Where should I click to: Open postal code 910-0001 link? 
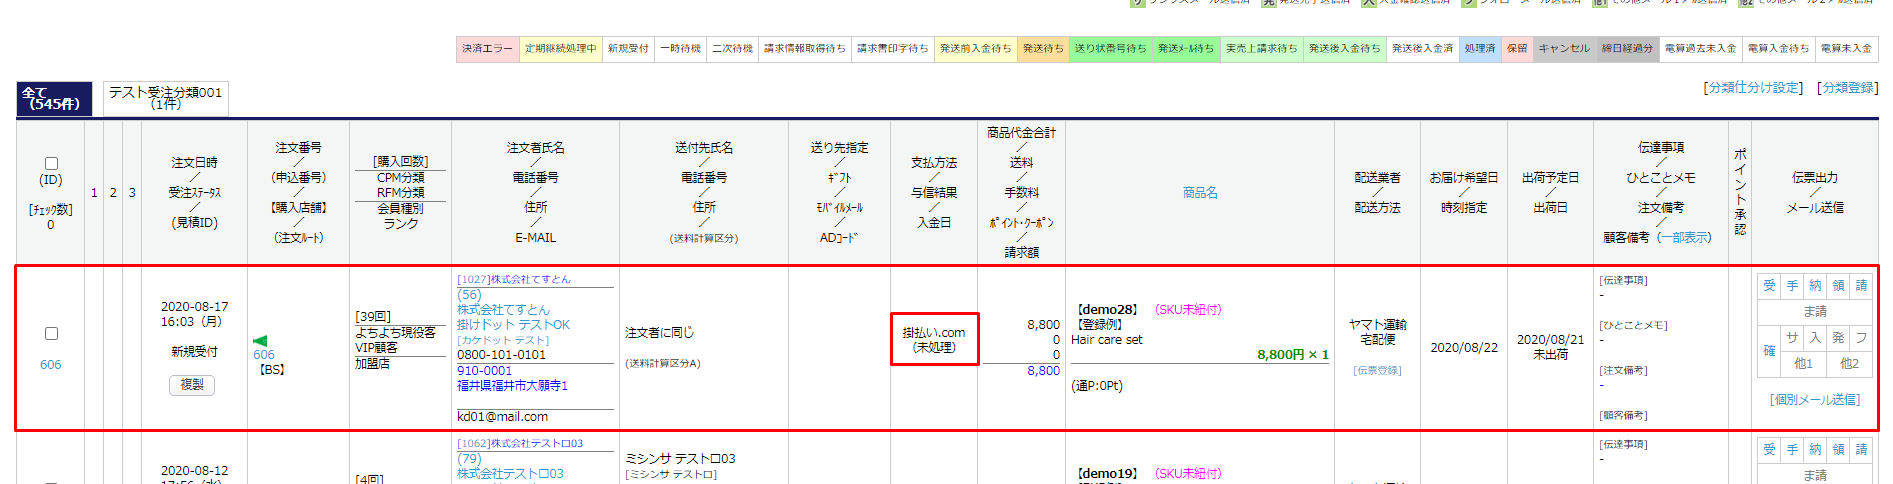coord(484,371)
